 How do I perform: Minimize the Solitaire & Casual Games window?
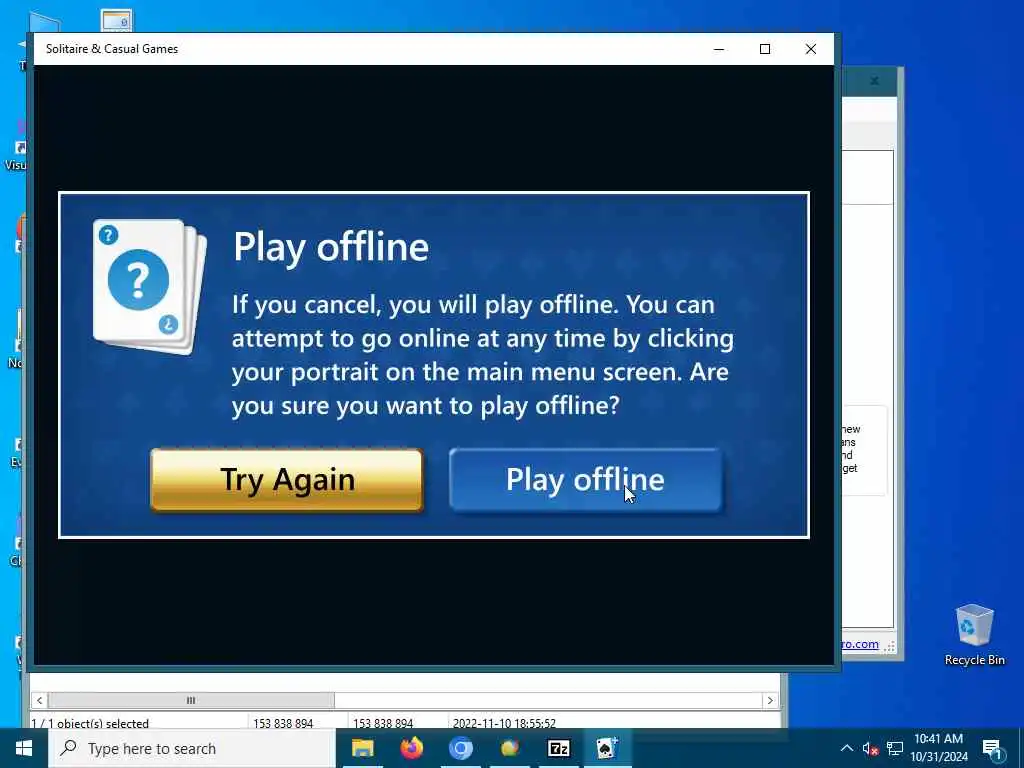point(719,49)
